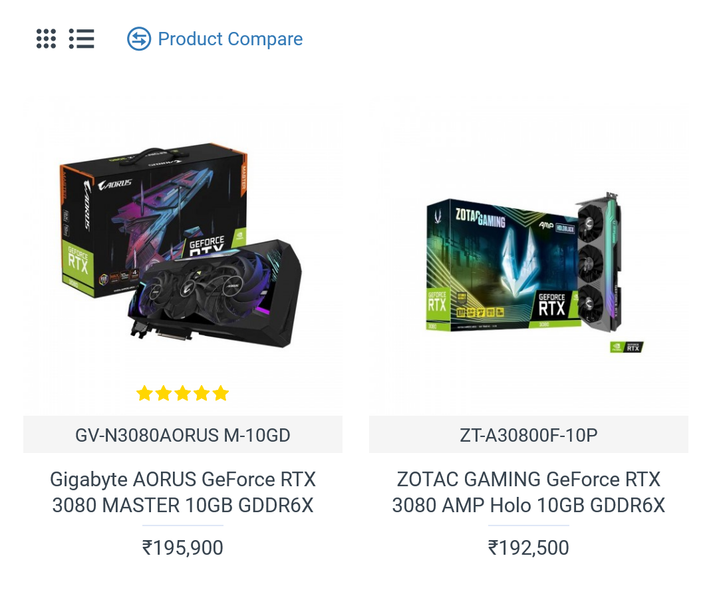Switch to list view layout
Viewport: 725px width, 600px height.
click(81, 39)
